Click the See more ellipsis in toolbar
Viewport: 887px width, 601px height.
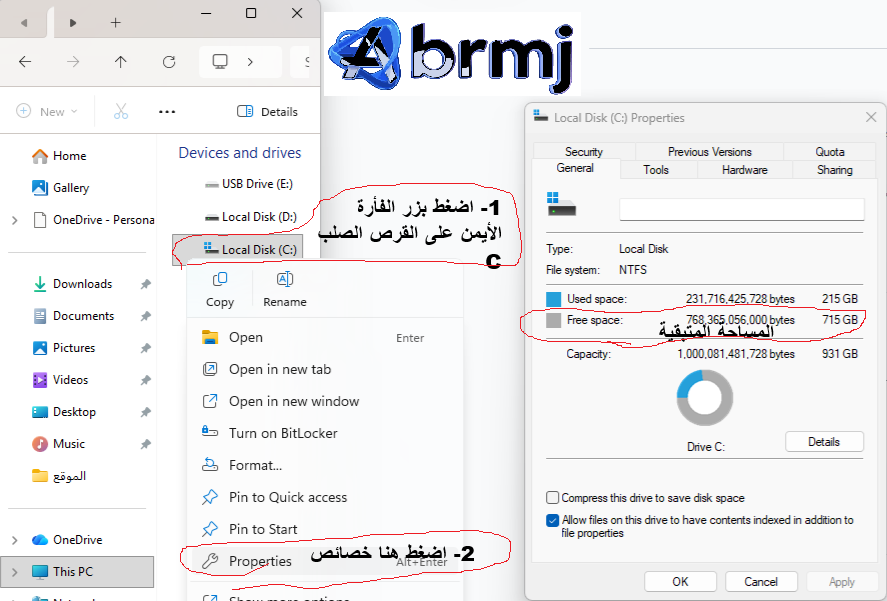tap(166, 112)
